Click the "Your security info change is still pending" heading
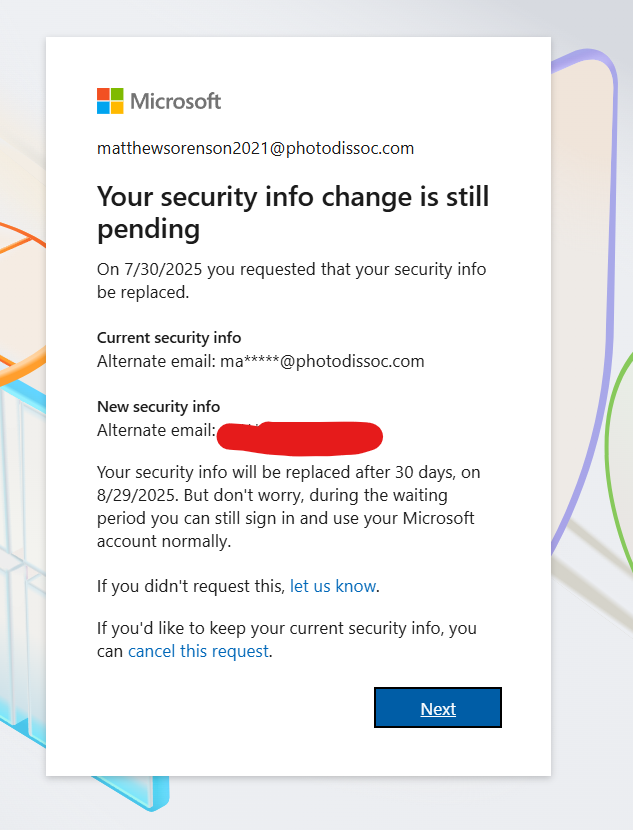This screenshot has height=830, width=633. tap(293, 212)
